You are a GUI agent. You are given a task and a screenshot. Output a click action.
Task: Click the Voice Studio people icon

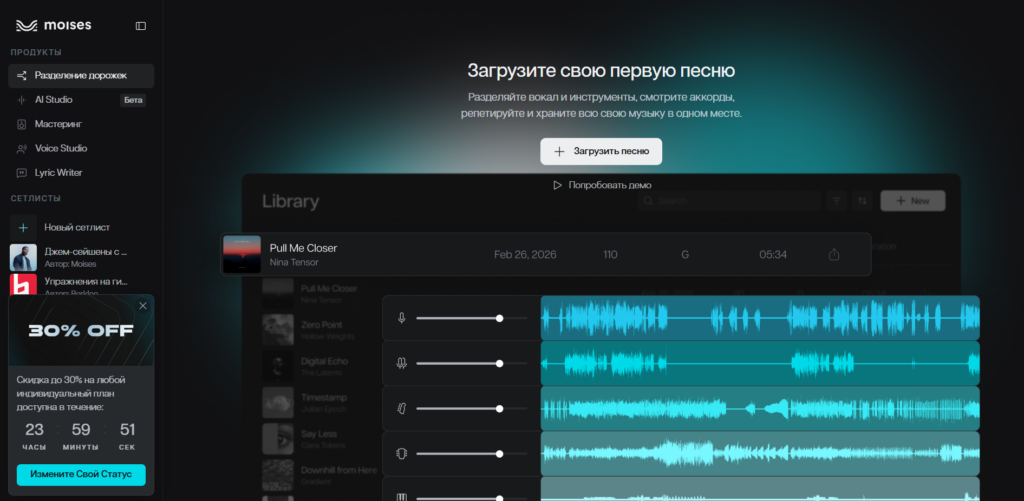(x=22, y=149)
